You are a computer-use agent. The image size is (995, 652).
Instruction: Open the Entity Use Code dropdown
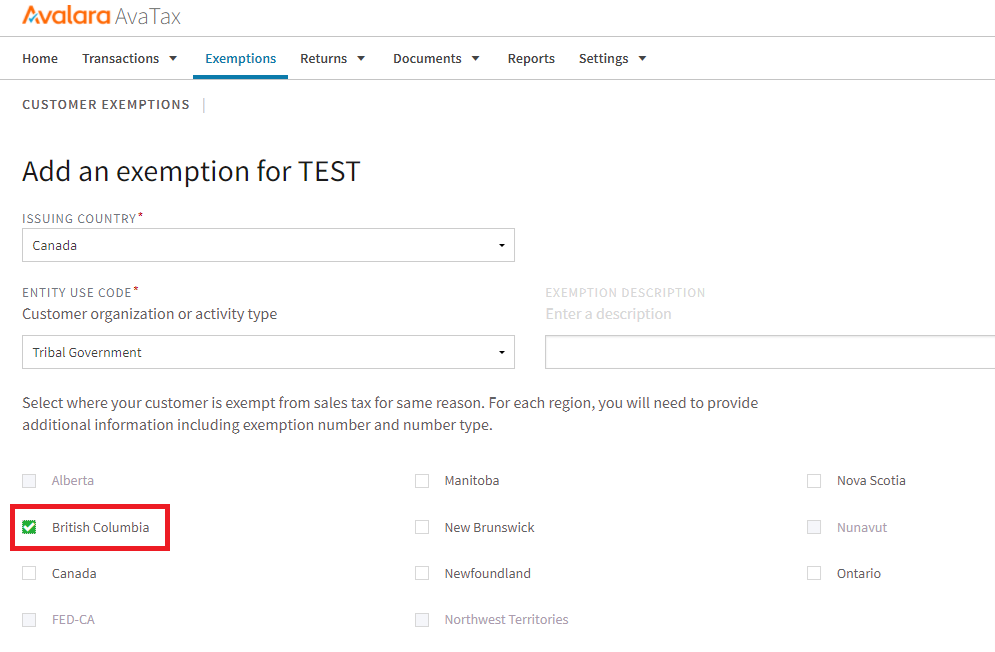268,352
